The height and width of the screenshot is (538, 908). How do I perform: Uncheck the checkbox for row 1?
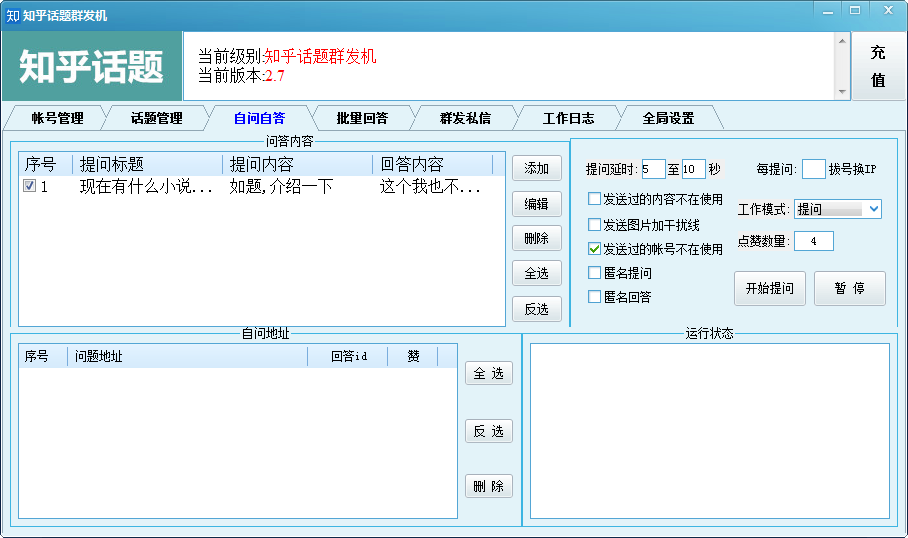tap(30, 186)
